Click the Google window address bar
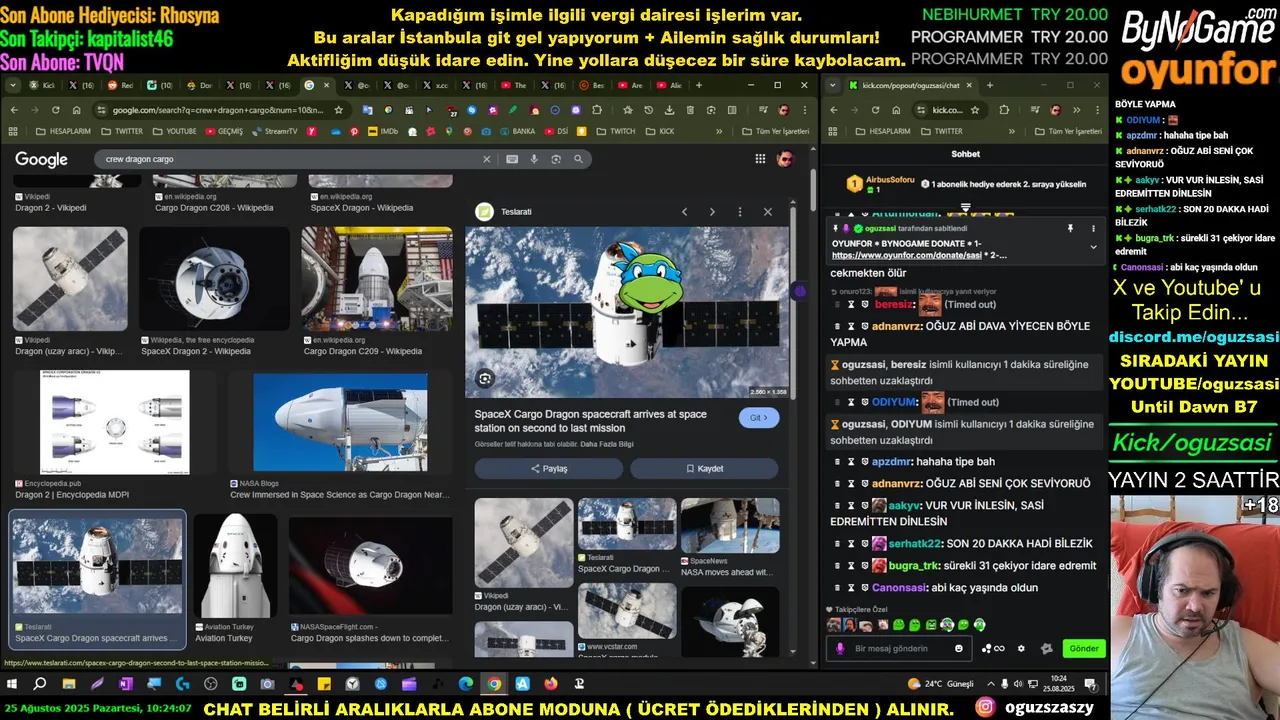 click(x=220, y=110)
